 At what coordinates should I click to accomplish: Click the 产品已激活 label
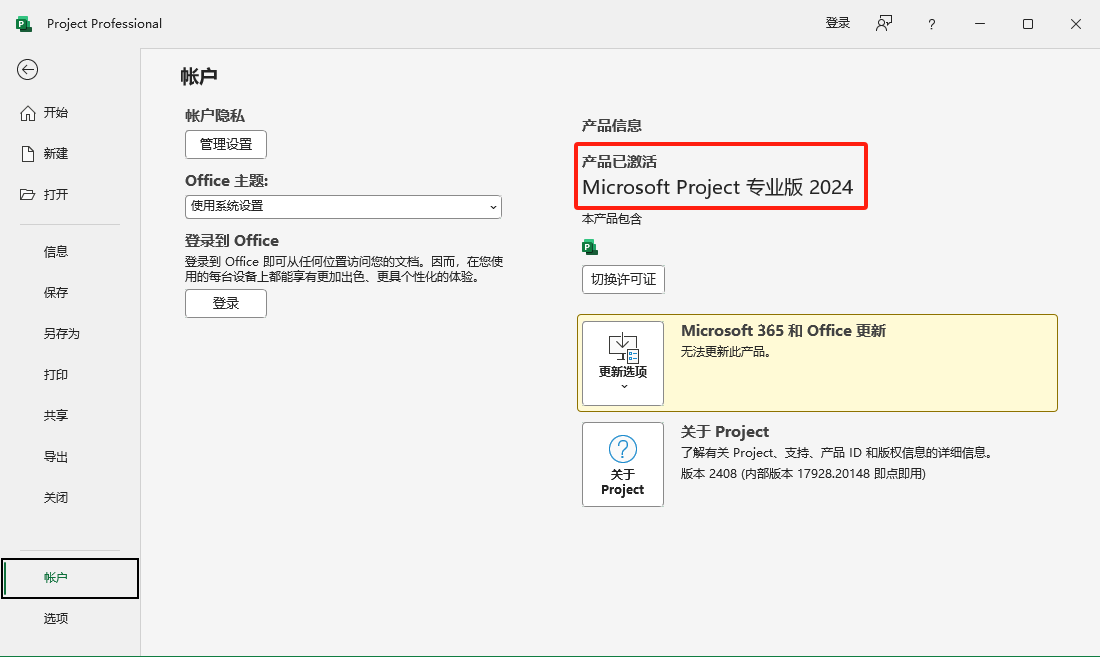(x=619, y=161)
